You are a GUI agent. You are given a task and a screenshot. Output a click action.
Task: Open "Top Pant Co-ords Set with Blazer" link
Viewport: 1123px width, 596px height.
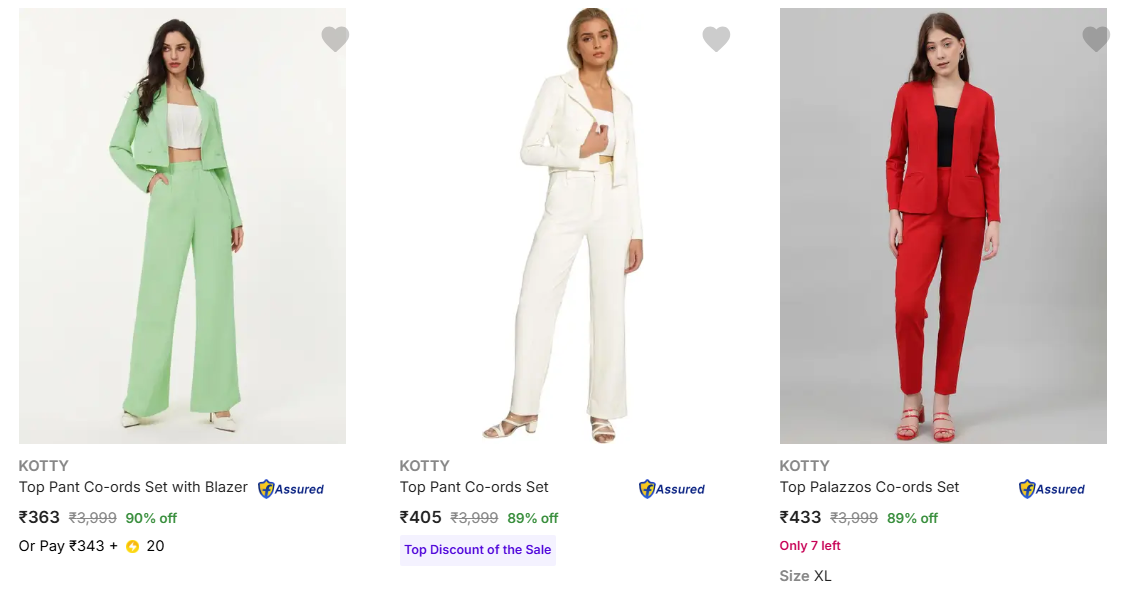[133, 487]
